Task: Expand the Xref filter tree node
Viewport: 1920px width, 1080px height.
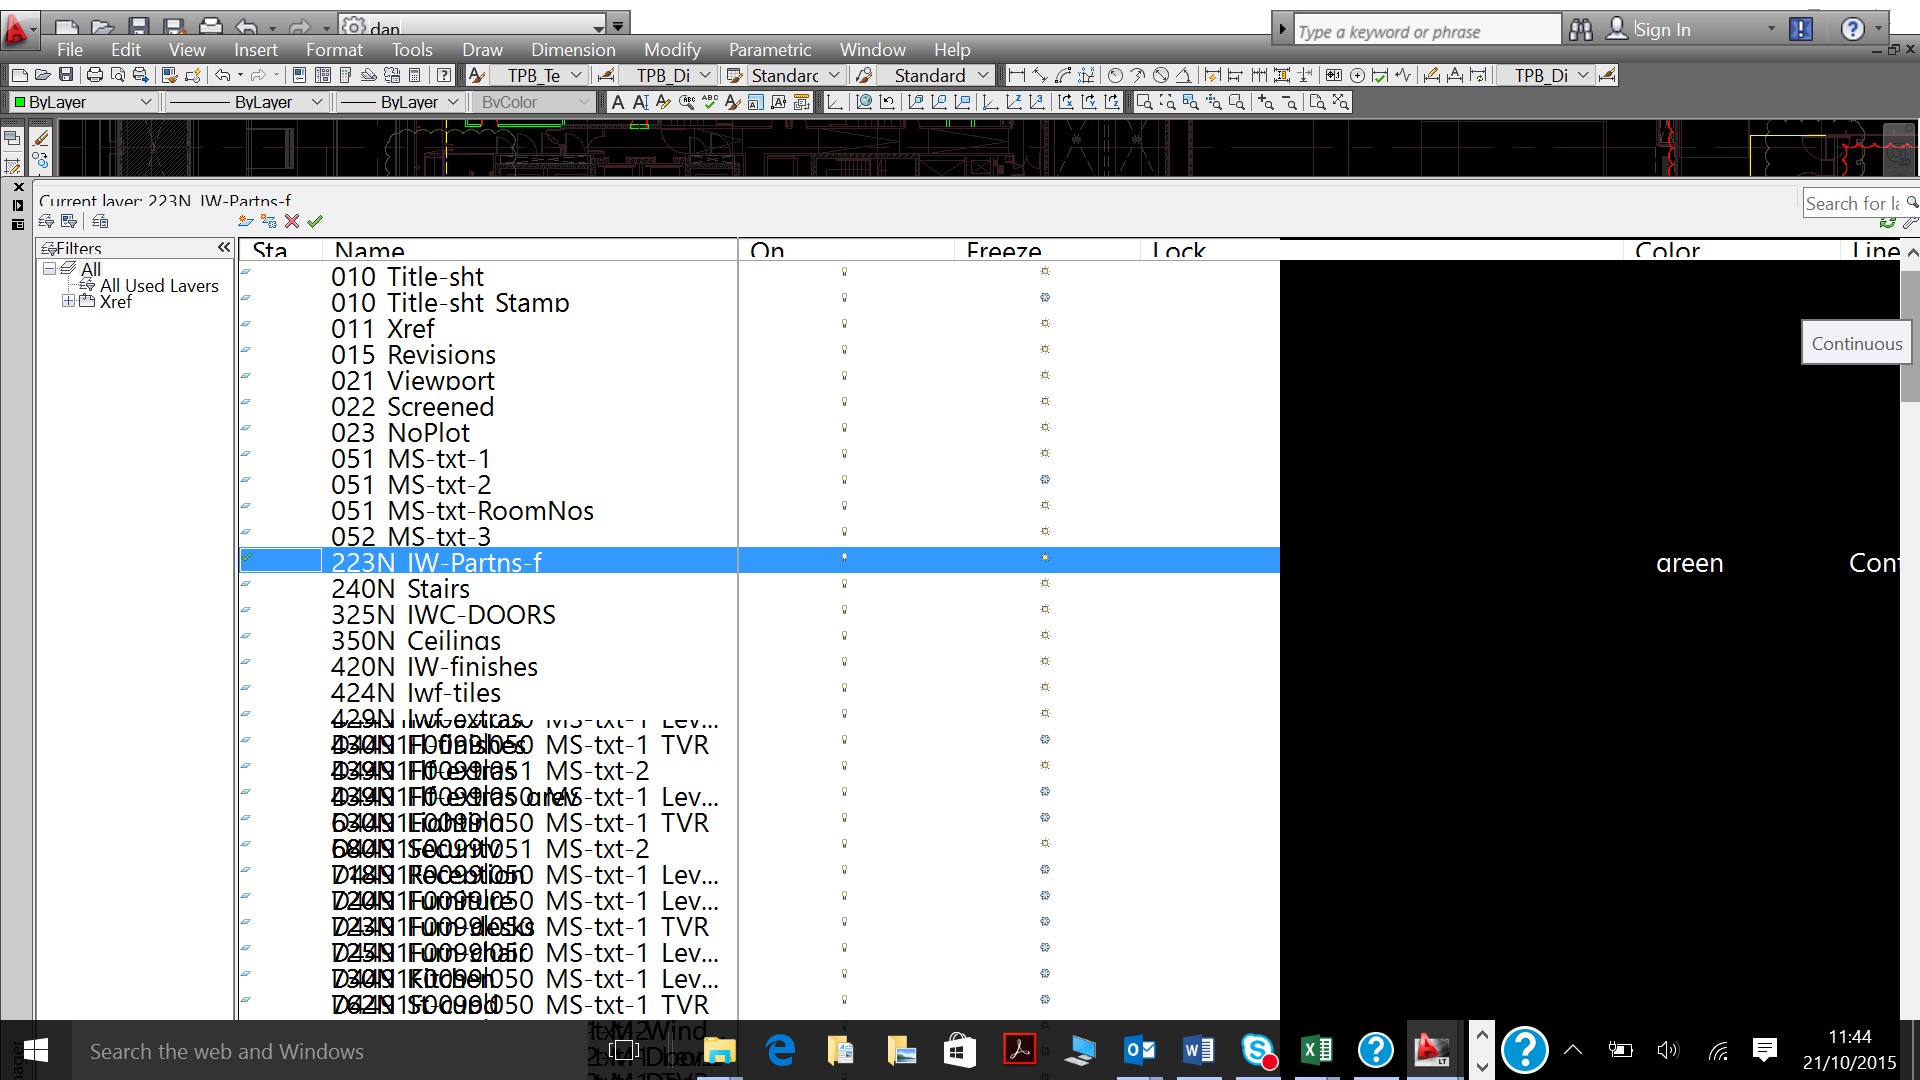Action: point(67,301)
